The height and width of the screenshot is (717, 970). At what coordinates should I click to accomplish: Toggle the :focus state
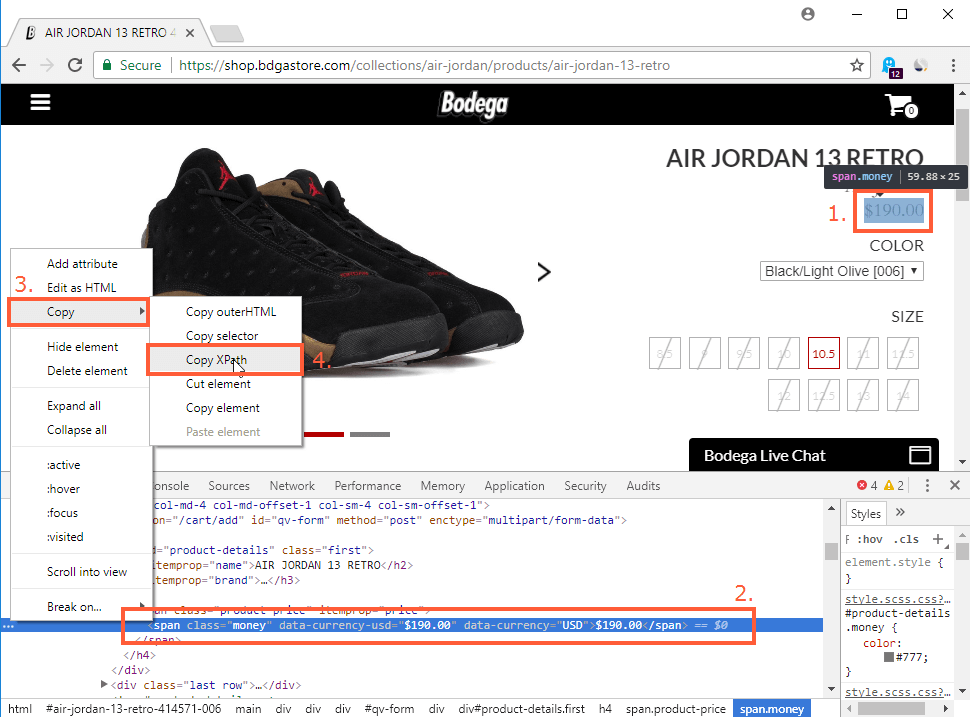click(82, 513)
